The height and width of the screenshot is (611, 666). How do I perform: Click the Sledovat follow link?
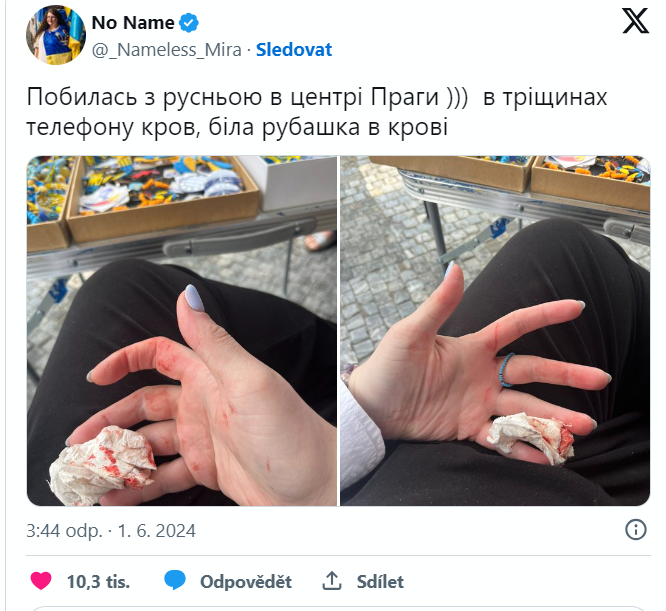tap(293, 50)
